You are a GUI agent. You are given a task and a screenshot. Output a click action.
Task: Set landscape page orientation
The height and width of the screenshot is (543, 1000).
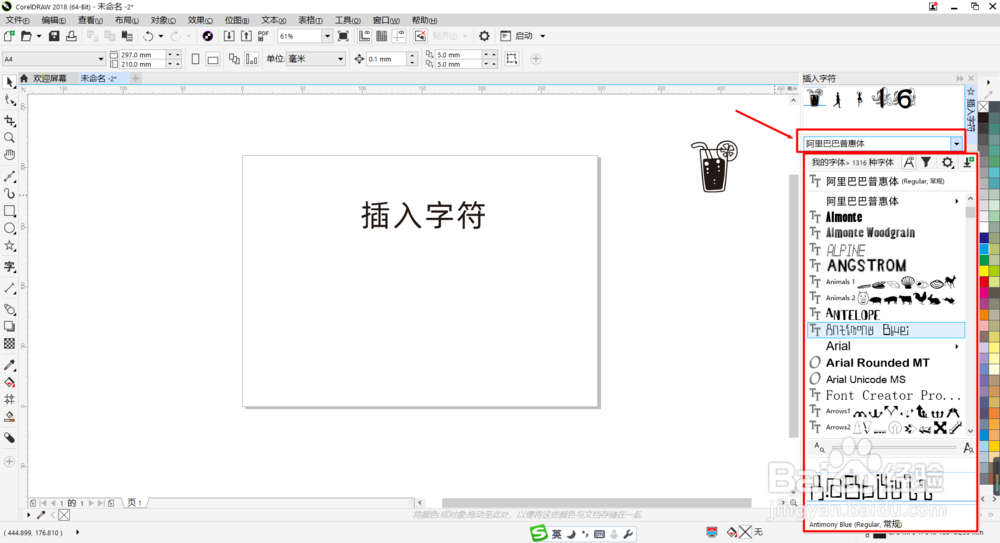tap(213, 59)
